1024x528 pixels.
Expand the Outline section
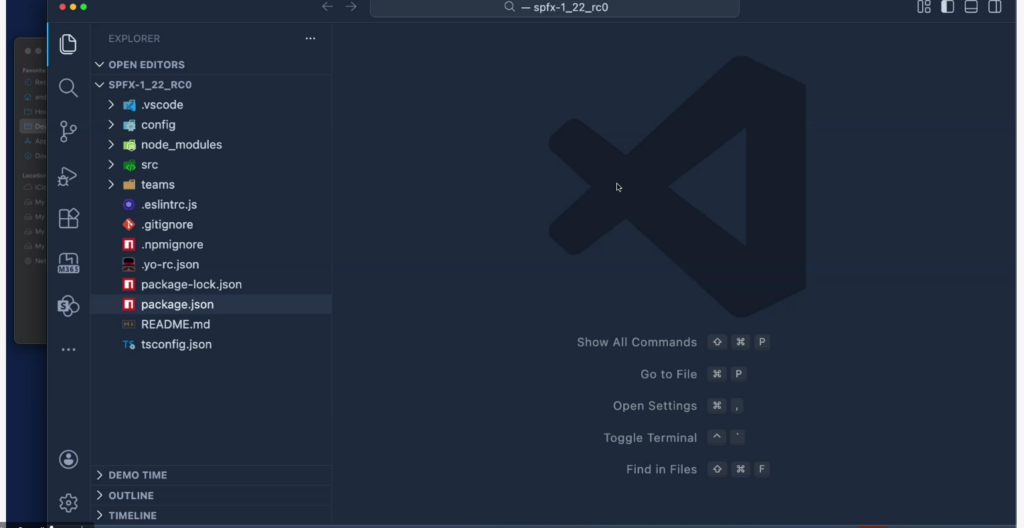pyautogui.click(x=211, y=495)
